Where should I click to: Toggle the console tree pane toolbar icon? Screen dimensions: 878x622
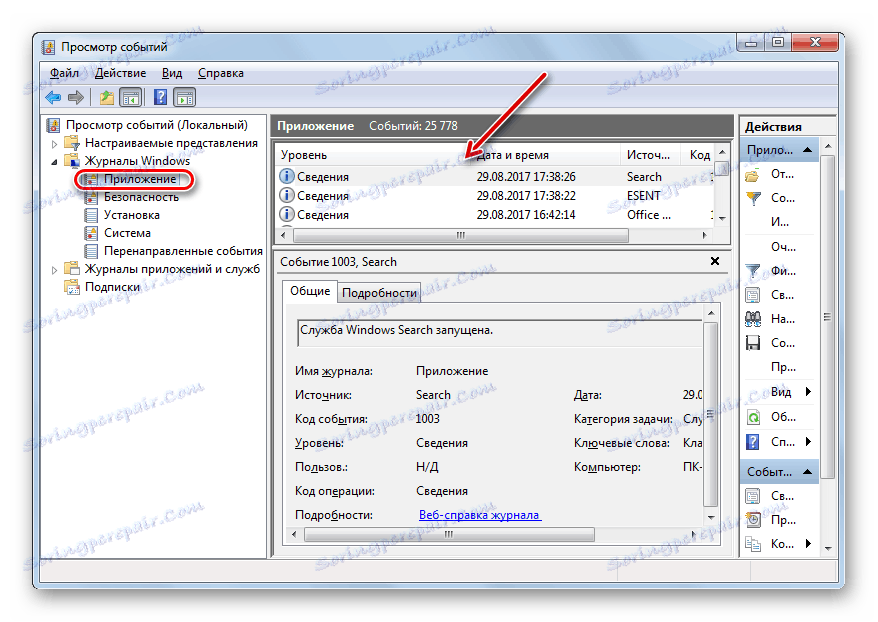click(x=131, y=98)
